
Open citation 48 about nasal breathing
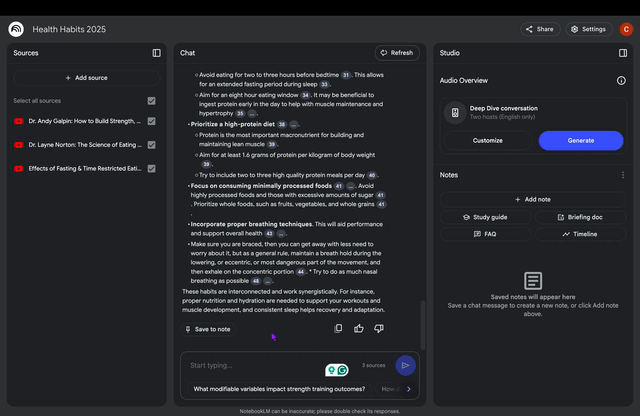pos(256,281)
